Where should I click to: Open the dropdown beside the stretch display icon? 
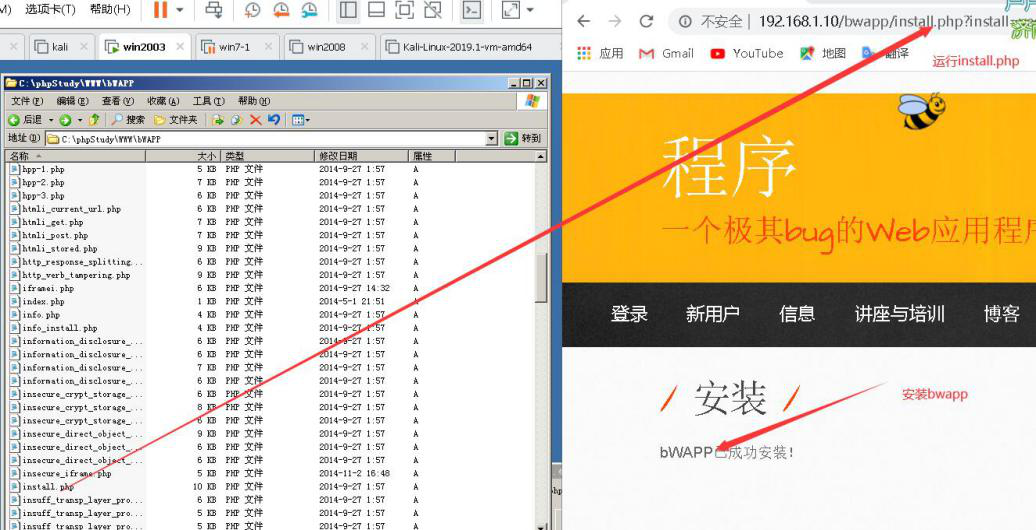[530, 10]
